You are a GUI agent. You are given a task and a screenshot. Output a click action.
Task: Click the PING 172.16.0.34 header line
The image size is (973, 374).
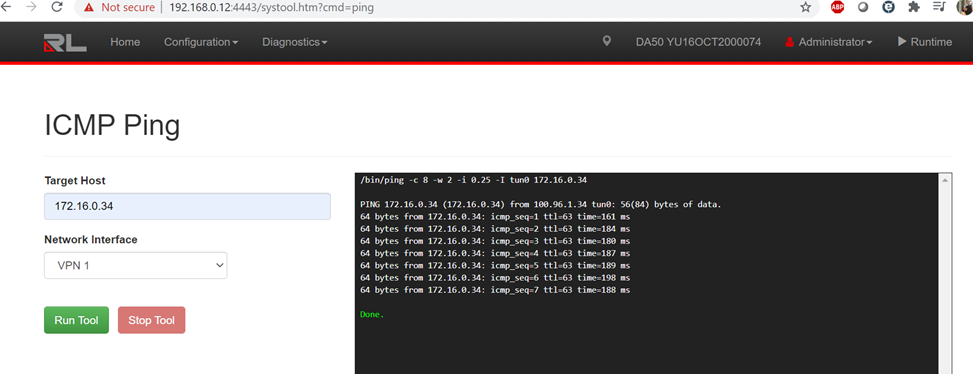[540, 205]
